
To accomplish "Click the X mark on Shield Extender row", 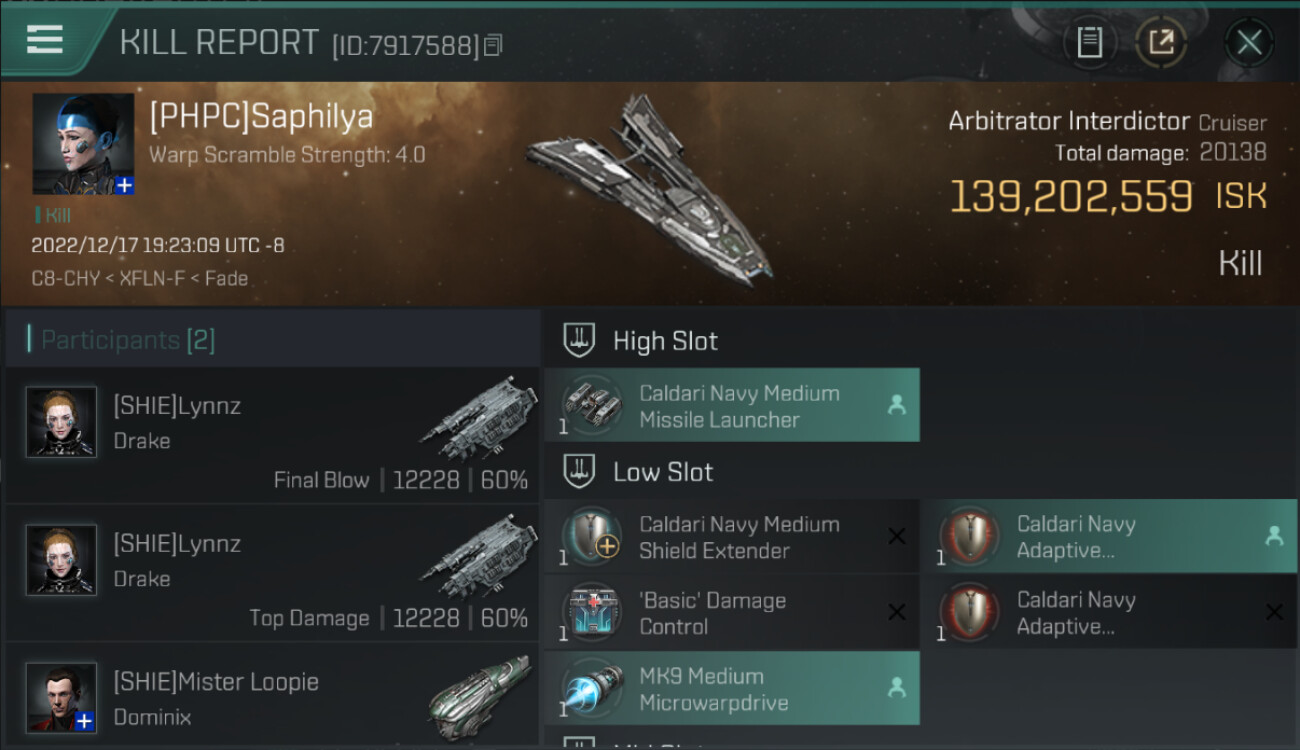I will 897,536.
